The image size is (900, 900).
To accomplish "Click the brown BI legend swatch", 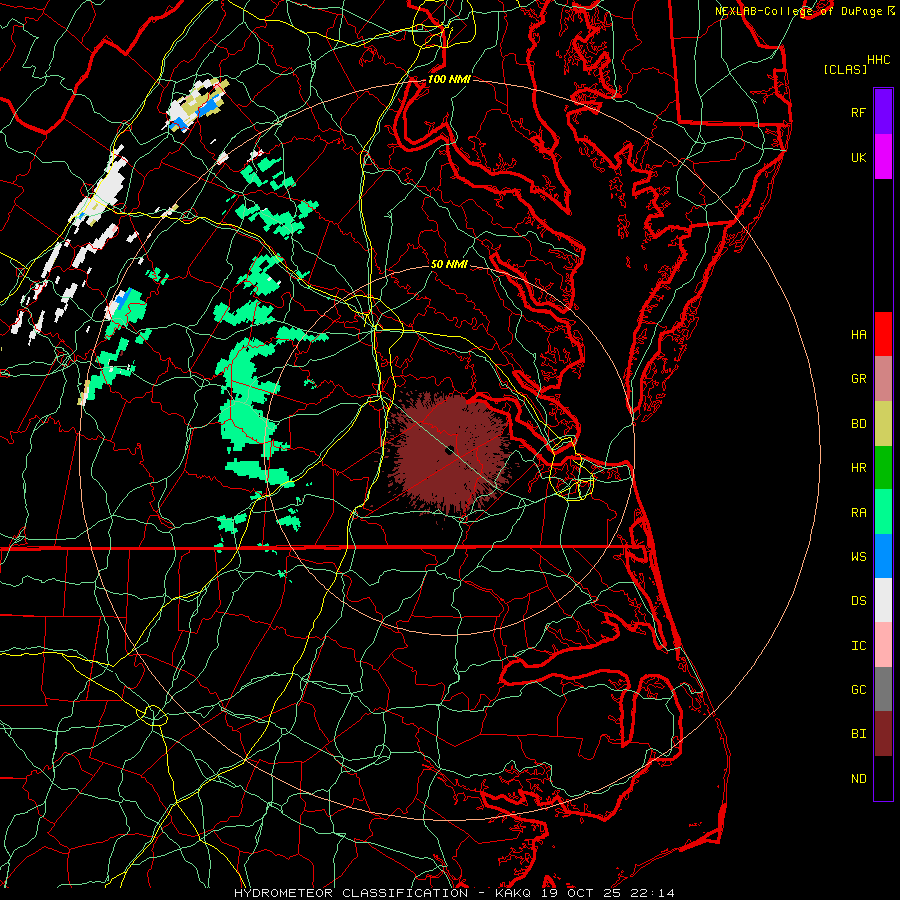I will pyautogui.click(x=883, y=734).
